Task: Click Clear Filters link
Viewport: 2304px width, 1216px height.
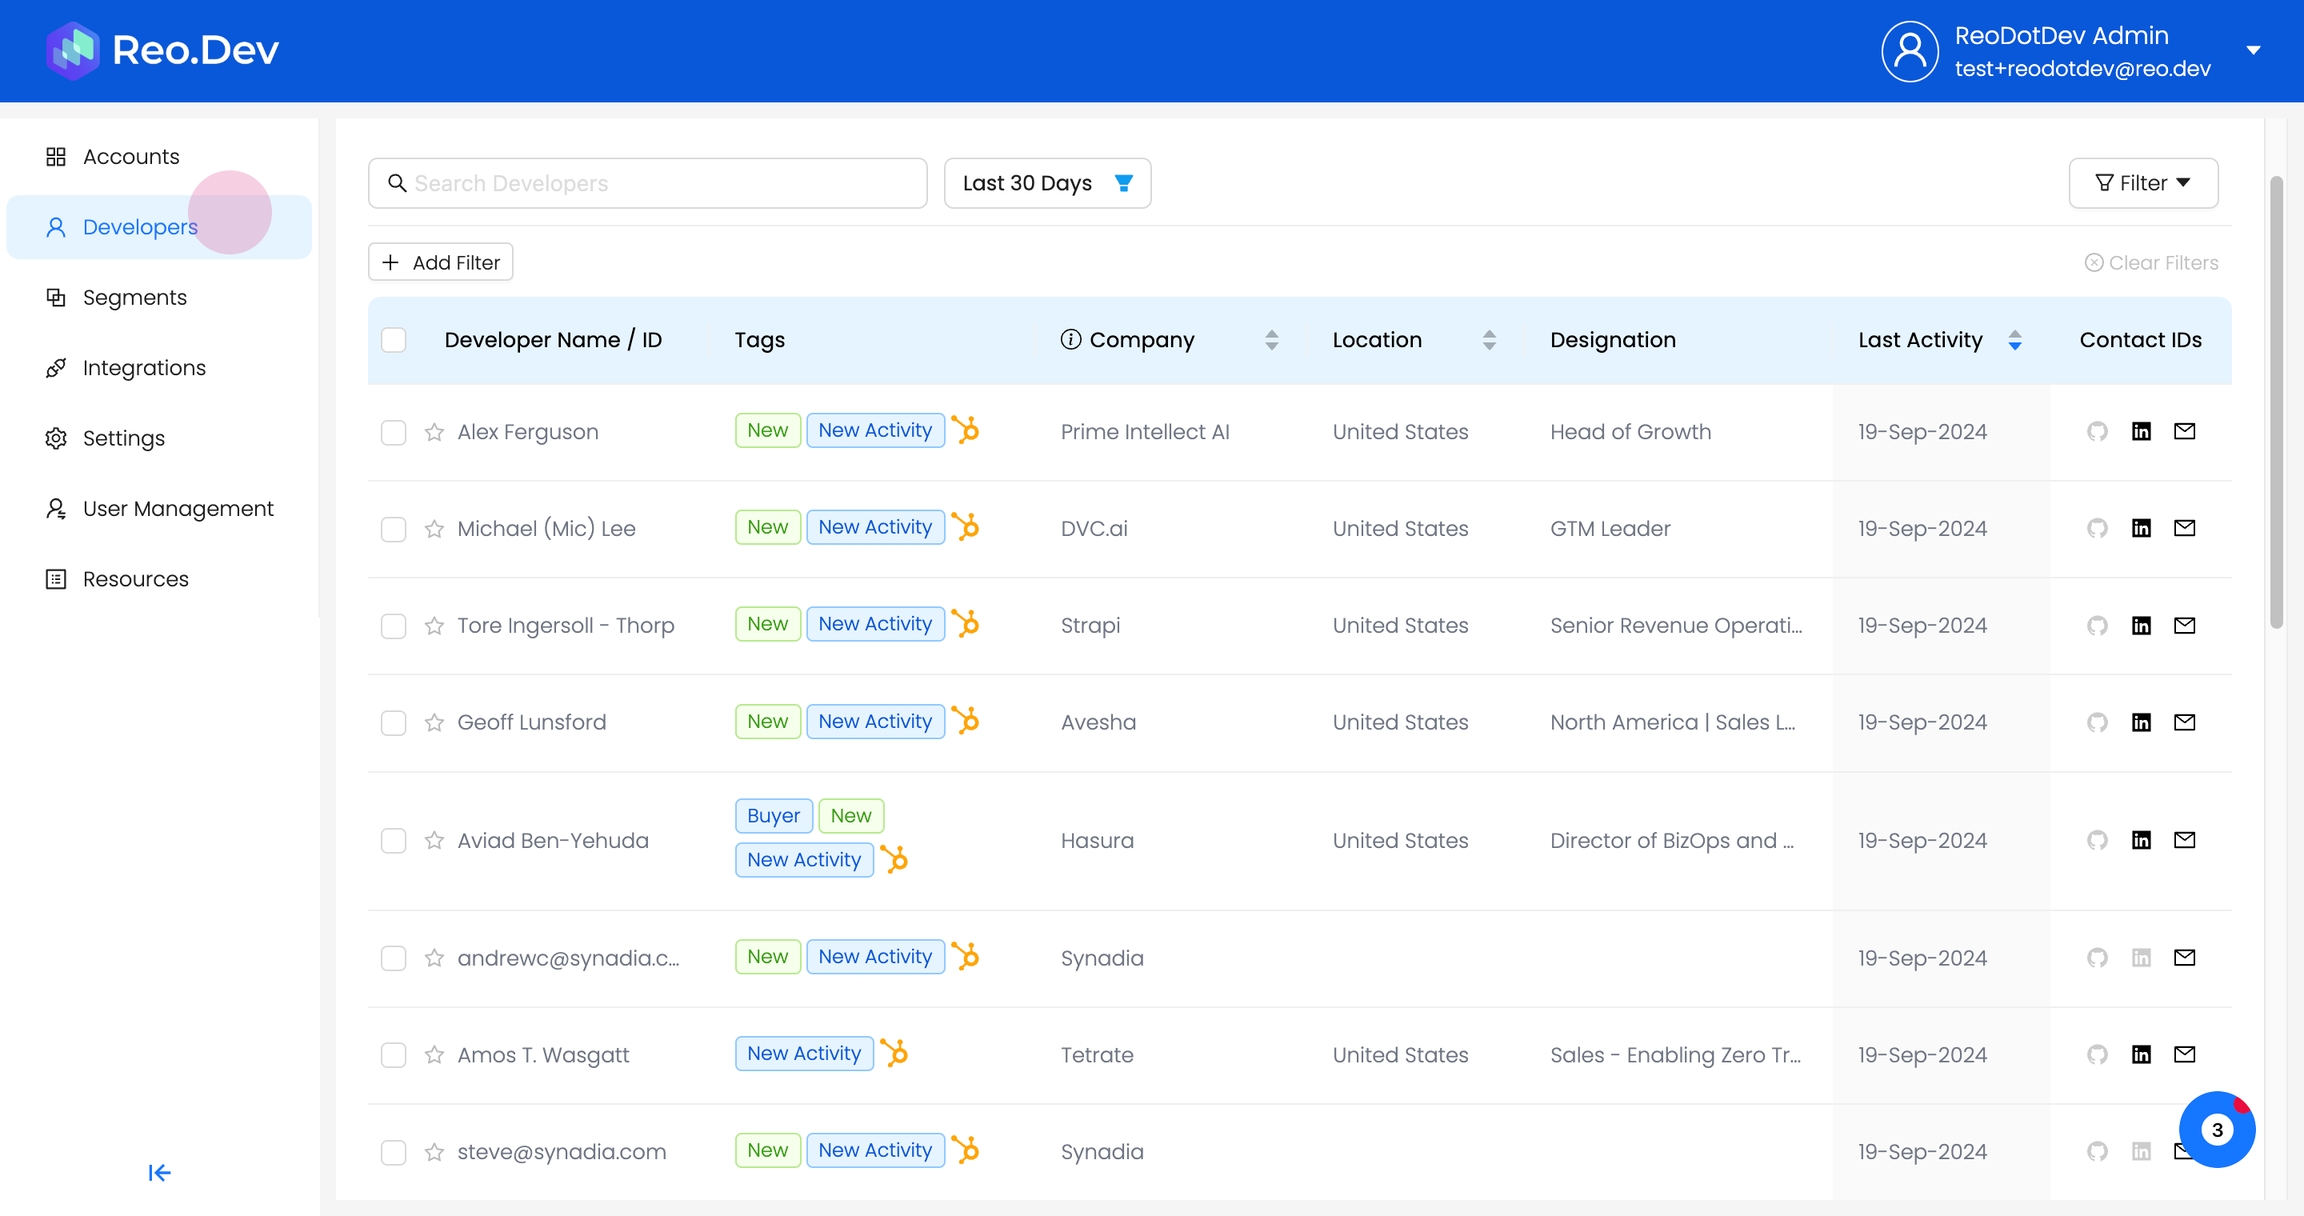Action: click(x=2151, y=262)
